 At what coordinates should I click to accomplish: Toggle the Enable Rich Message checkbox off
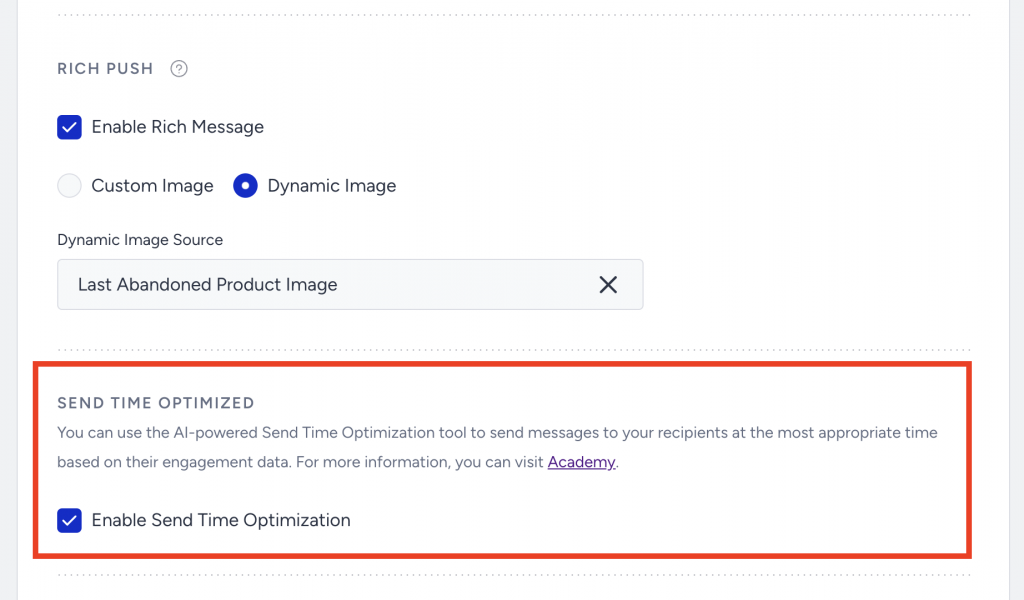[x=69, y=127]
